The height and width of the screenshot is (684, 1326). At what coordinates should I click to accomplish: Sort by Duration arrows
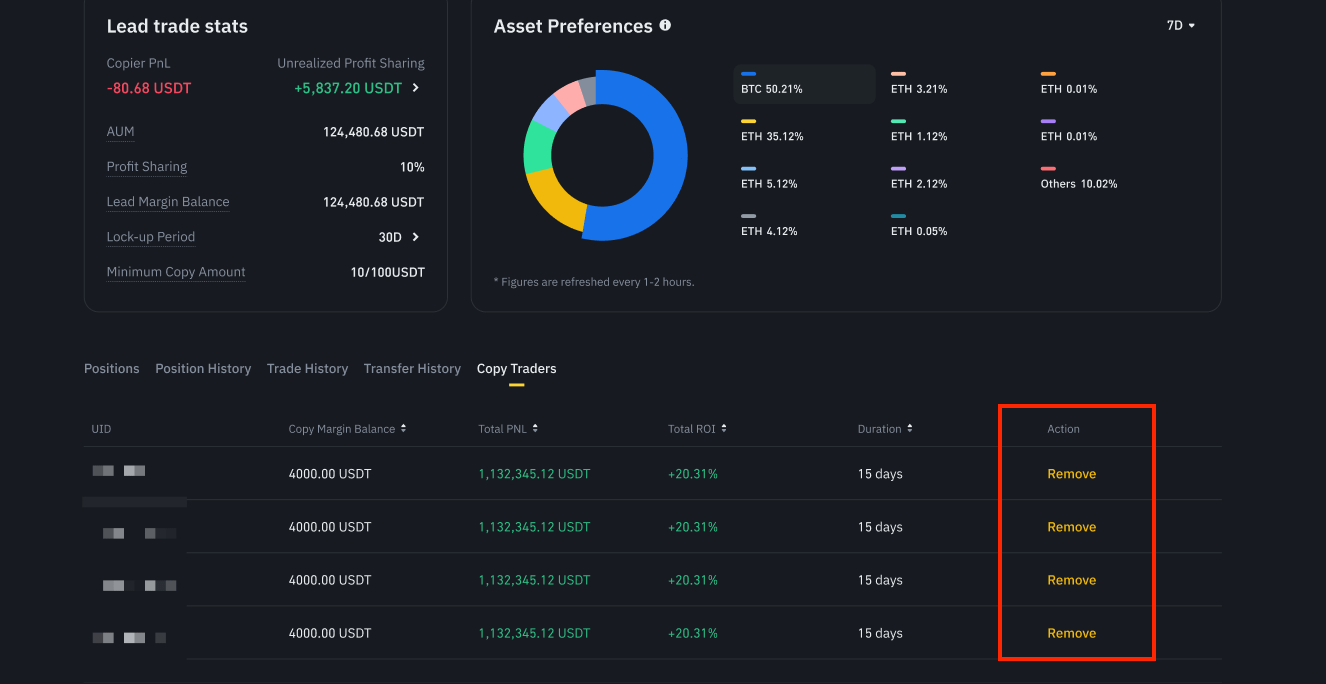(910, 429)
